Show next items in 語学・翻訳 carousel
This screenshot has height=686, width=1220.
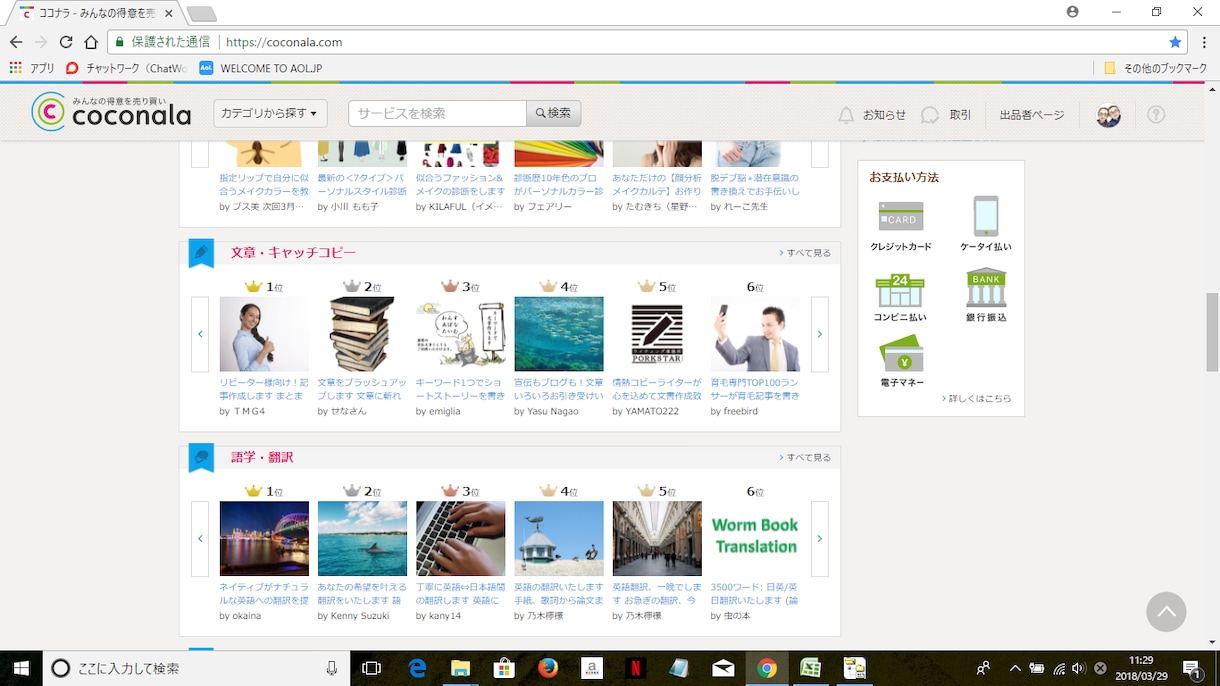(820, 539)
